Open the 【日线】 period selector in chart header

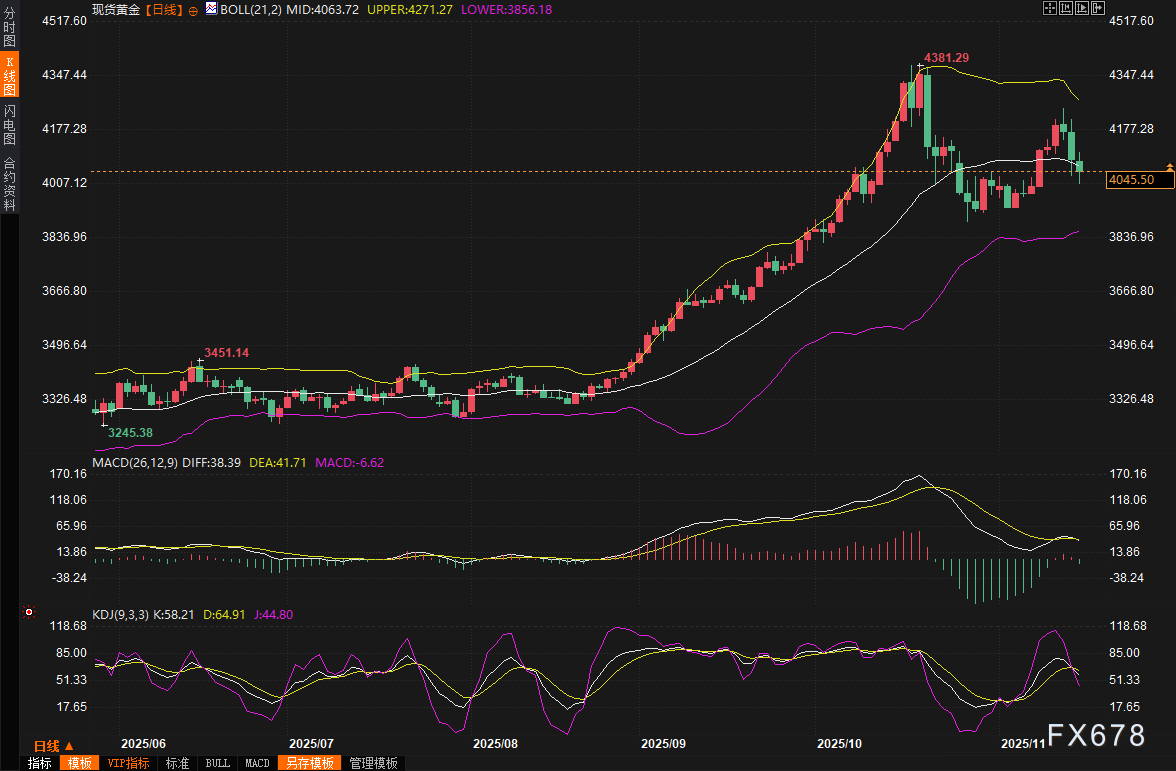tap(164, 9)
